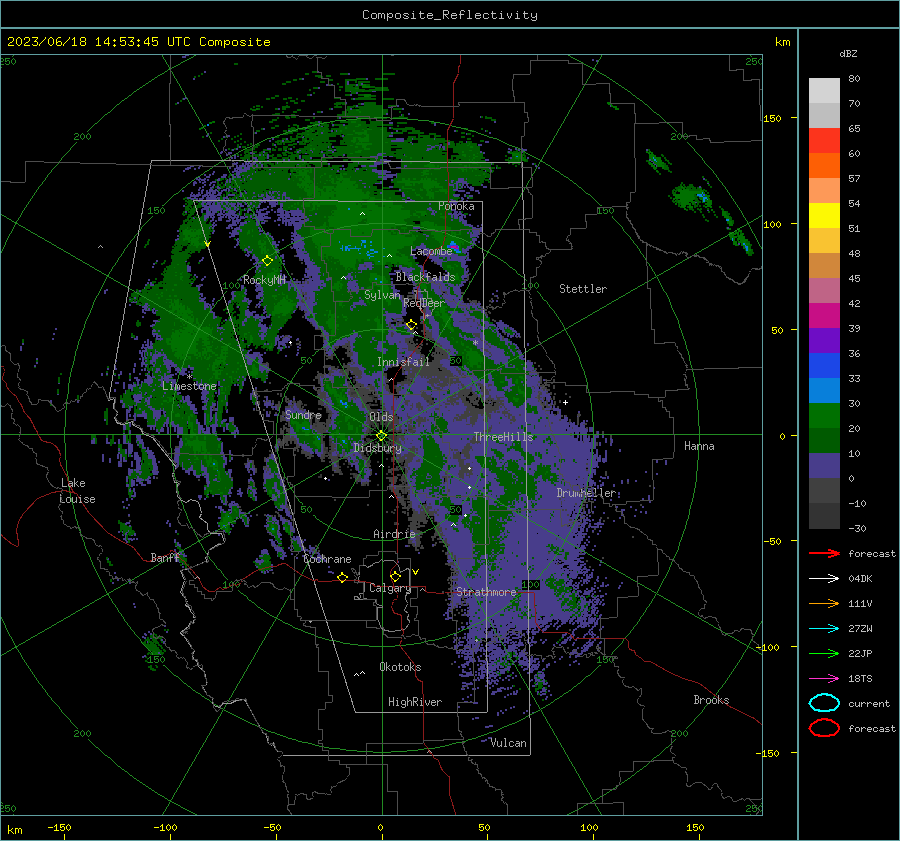Viewport: 900px width, 841px height.
Task: Click the Composite_Reflectivity title
Action: (x=450, y=15)
